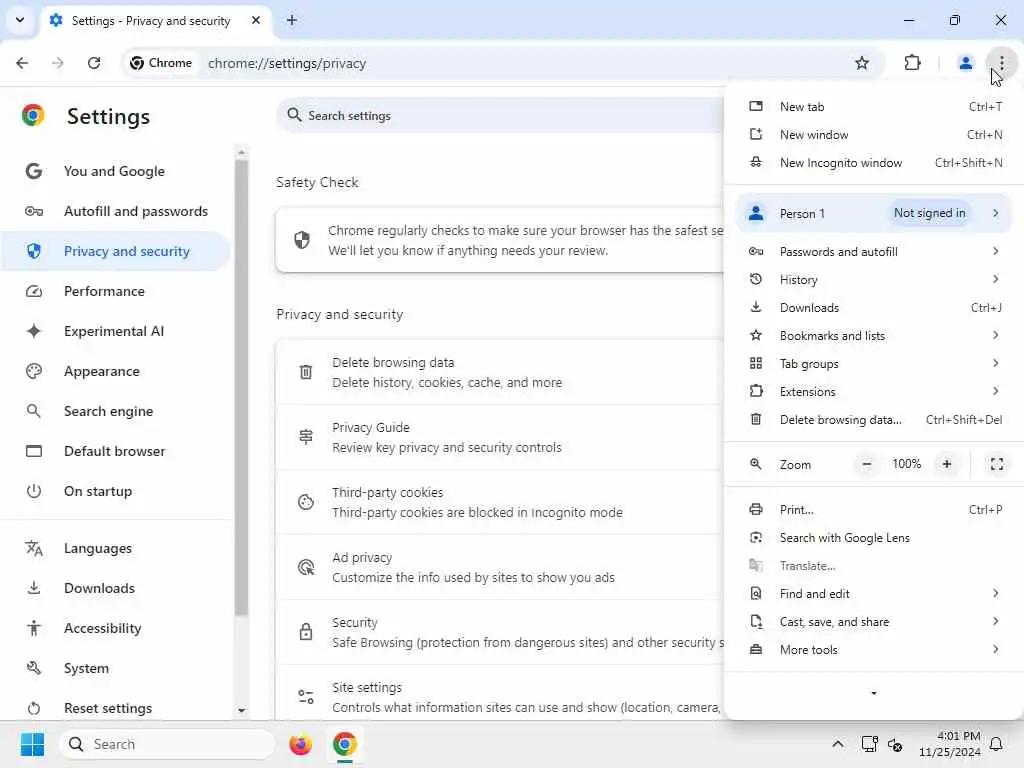Open a new tab with plus button
This screenshot has width=1024, height=768.
(292, 20)
